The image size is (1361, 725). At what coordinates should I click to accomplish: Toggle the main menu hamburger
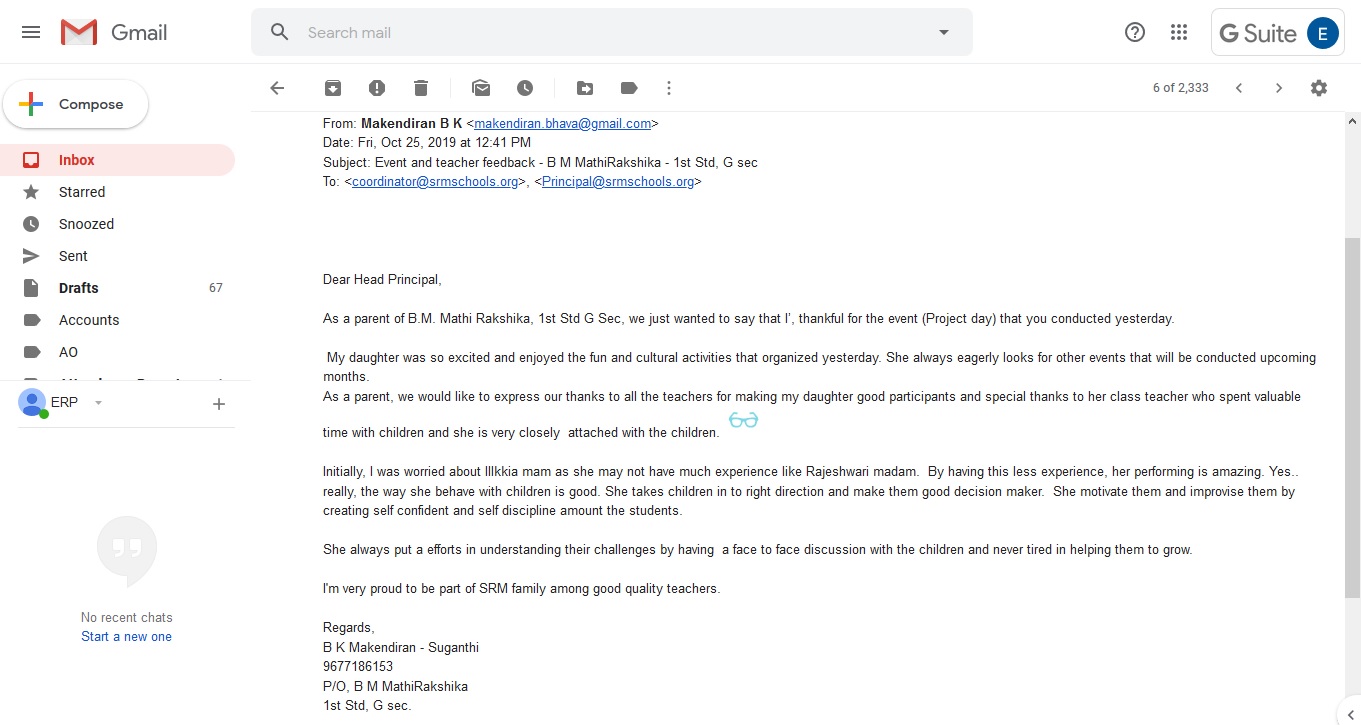[x=31, y=32]
